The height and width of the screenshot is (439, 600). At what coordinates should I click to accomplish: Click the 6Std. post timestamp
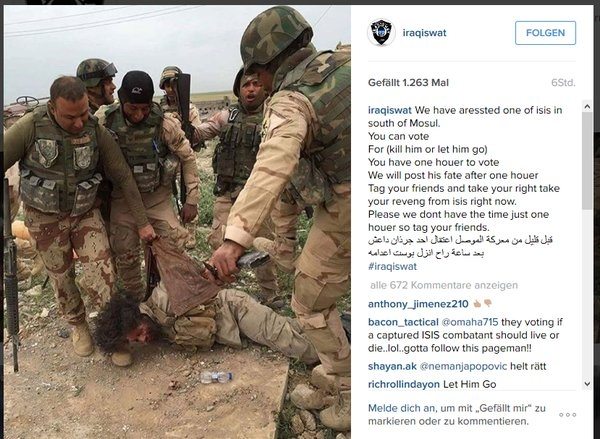(x=563, y=83)
